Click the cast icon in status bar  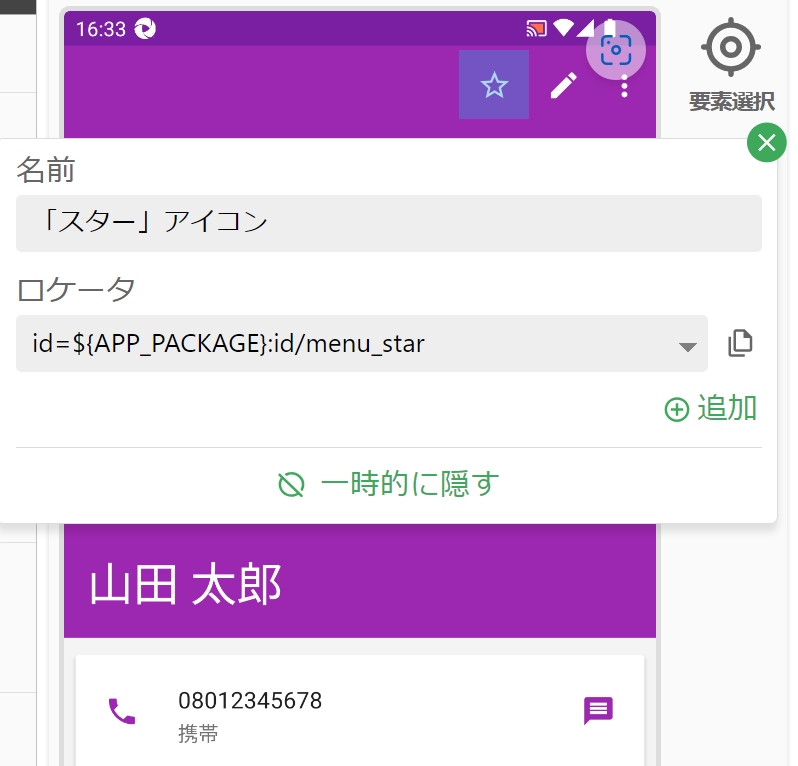pyautogui.click(x=536, y=29)
